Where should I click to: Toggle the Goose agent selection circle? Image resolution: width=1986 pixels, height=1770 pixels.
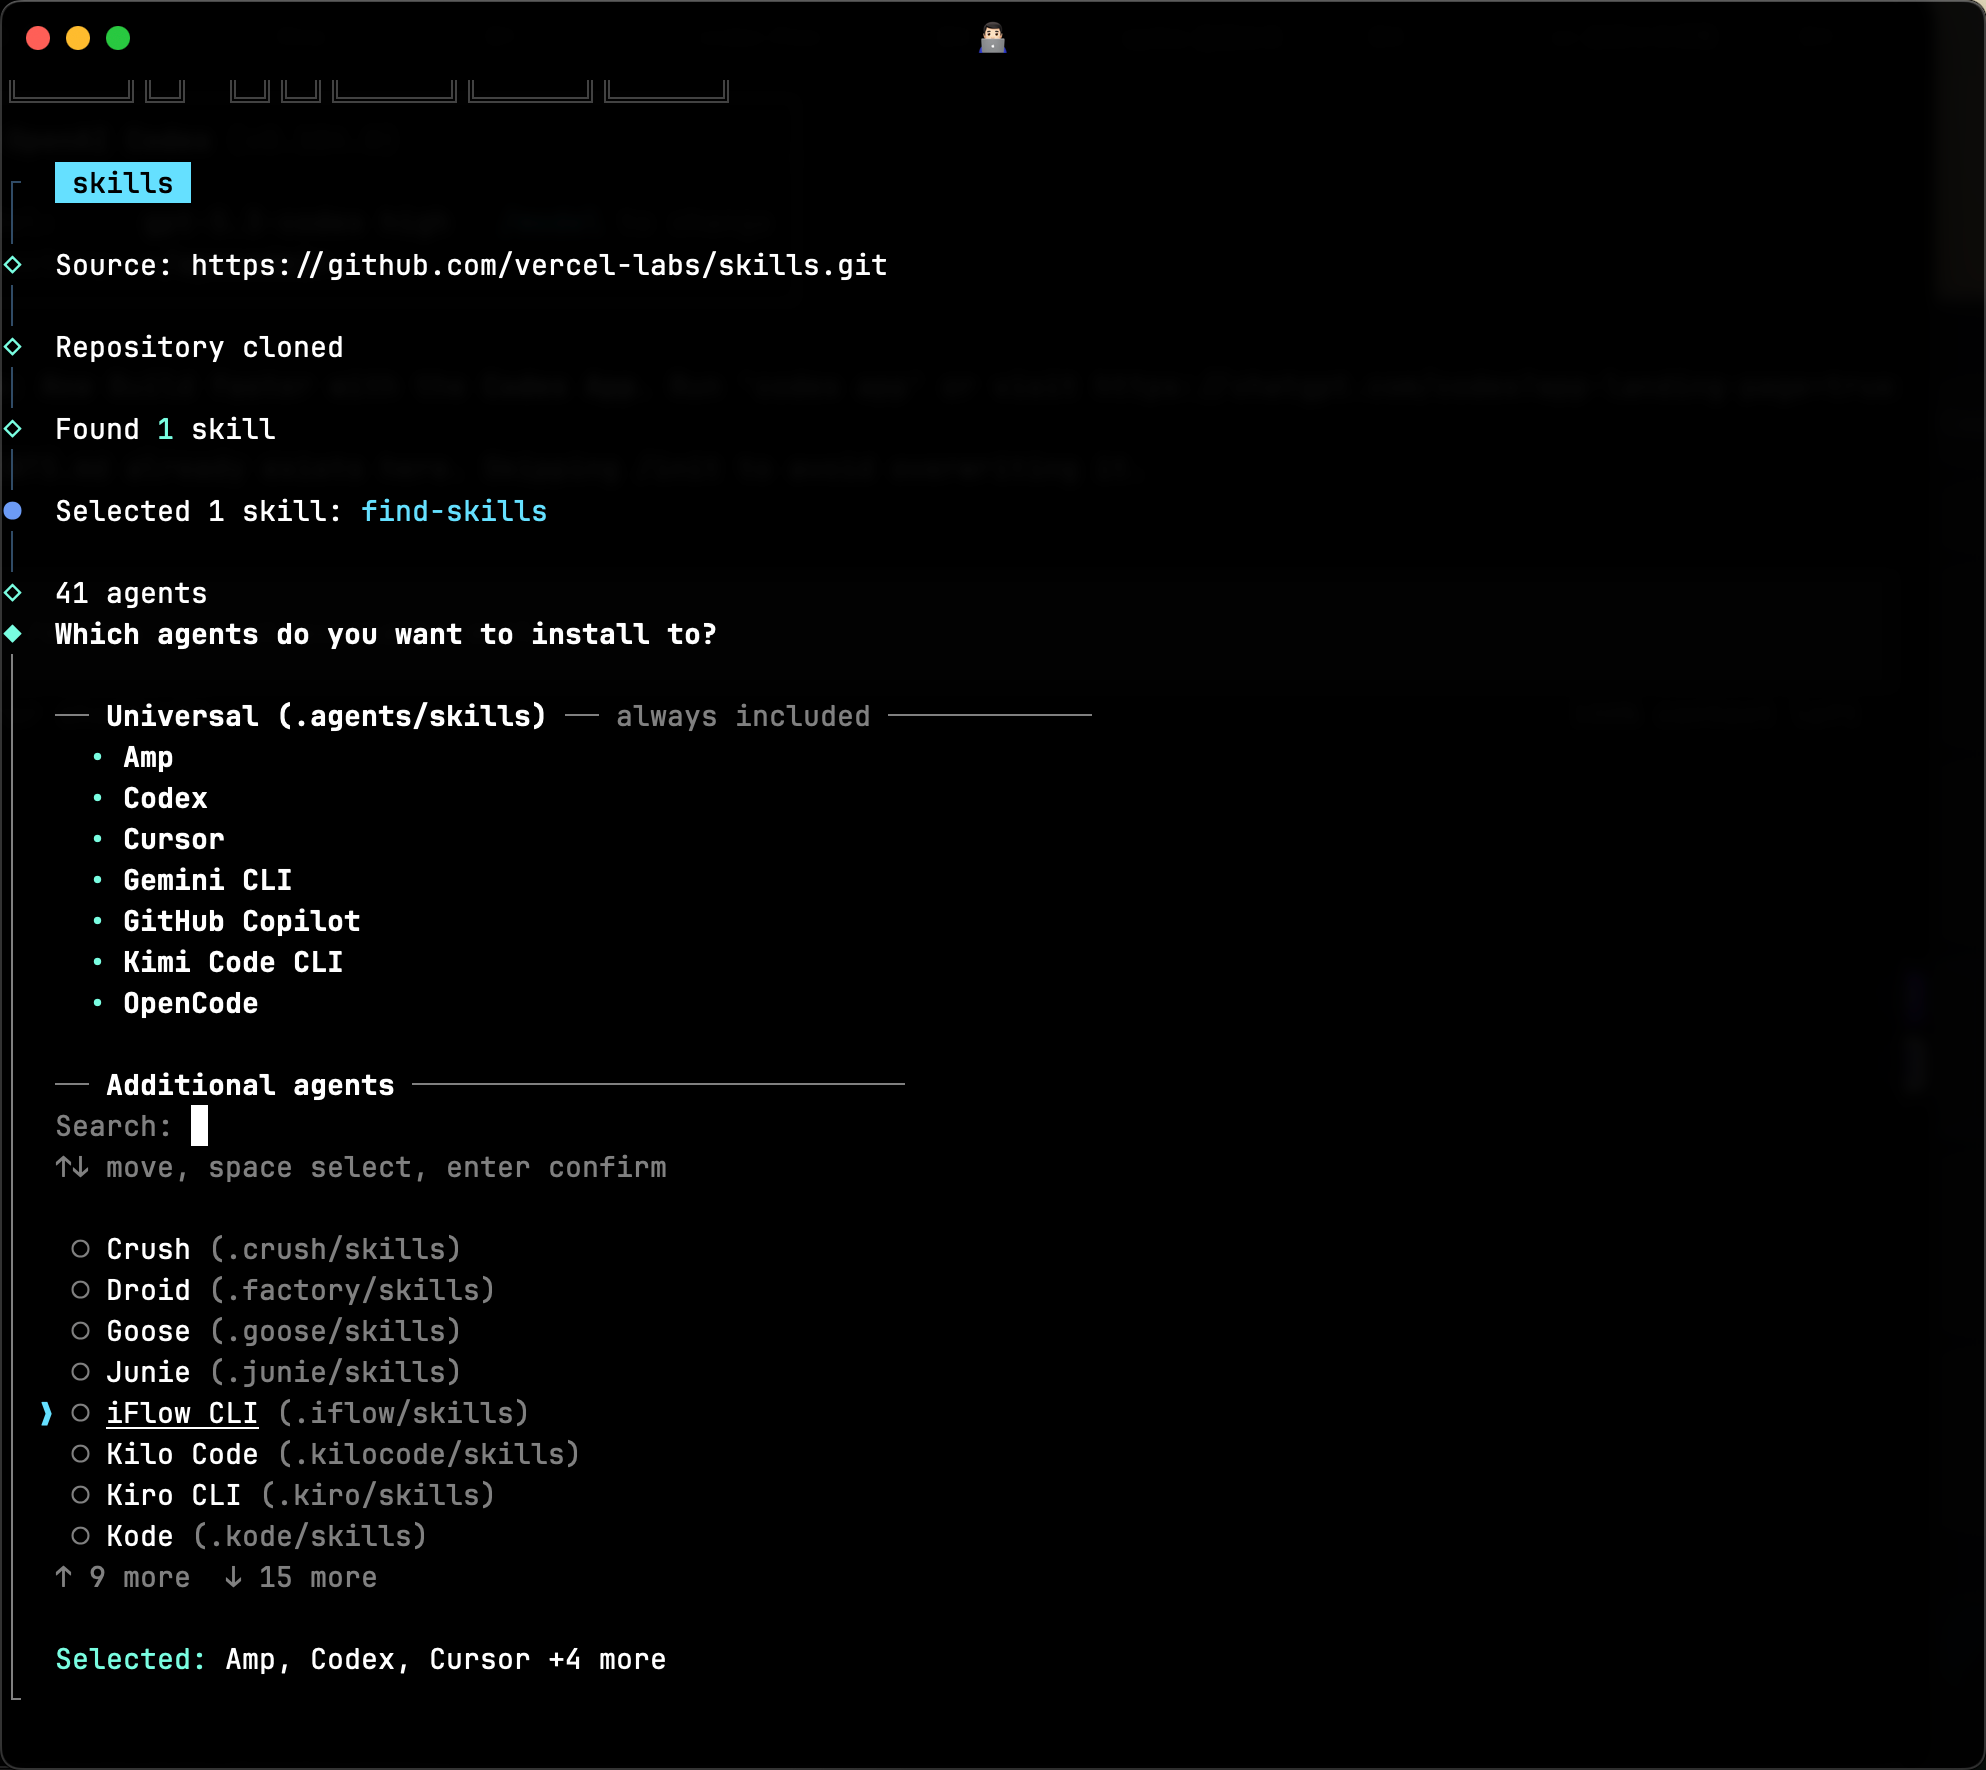click(x=81, y=1331)
